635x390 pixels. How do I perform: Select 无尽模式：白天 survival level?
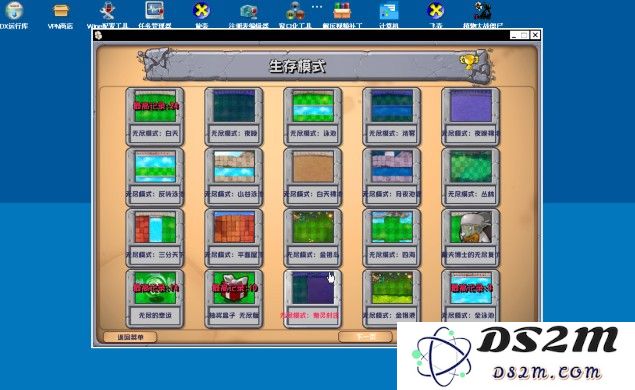[155, 117]
